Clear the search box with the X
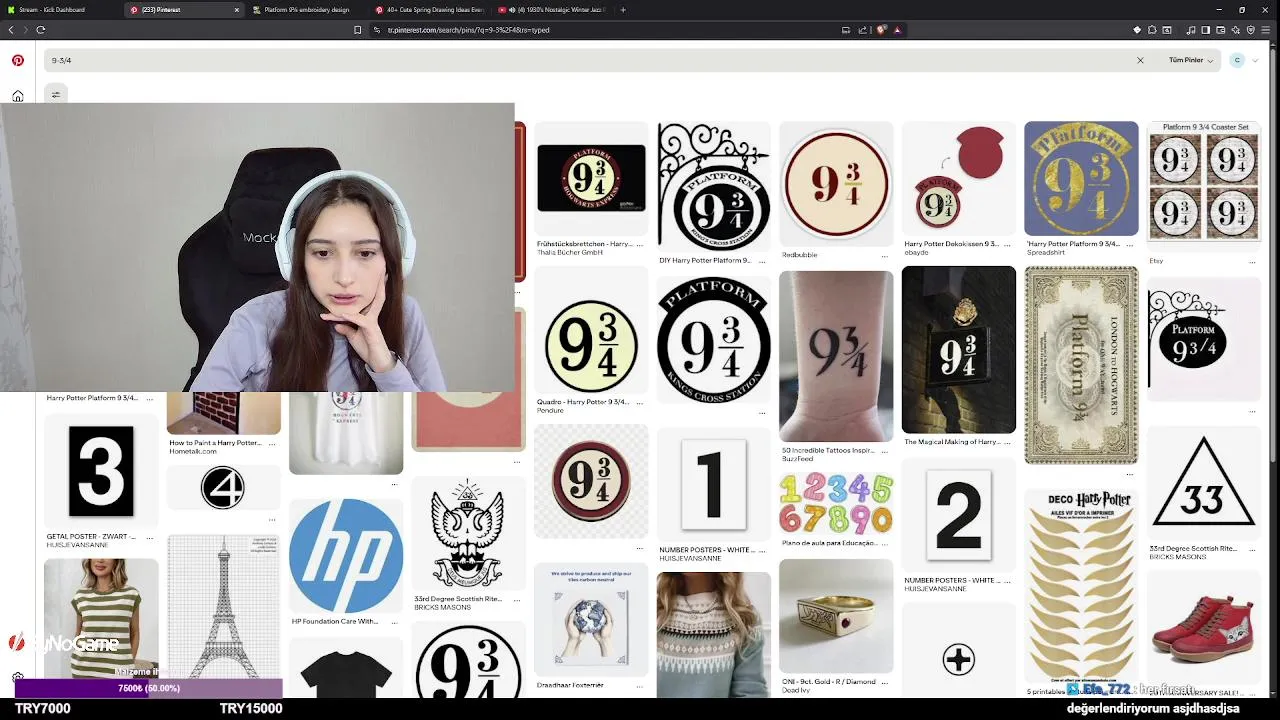1280x720 pixels. 1140,60
